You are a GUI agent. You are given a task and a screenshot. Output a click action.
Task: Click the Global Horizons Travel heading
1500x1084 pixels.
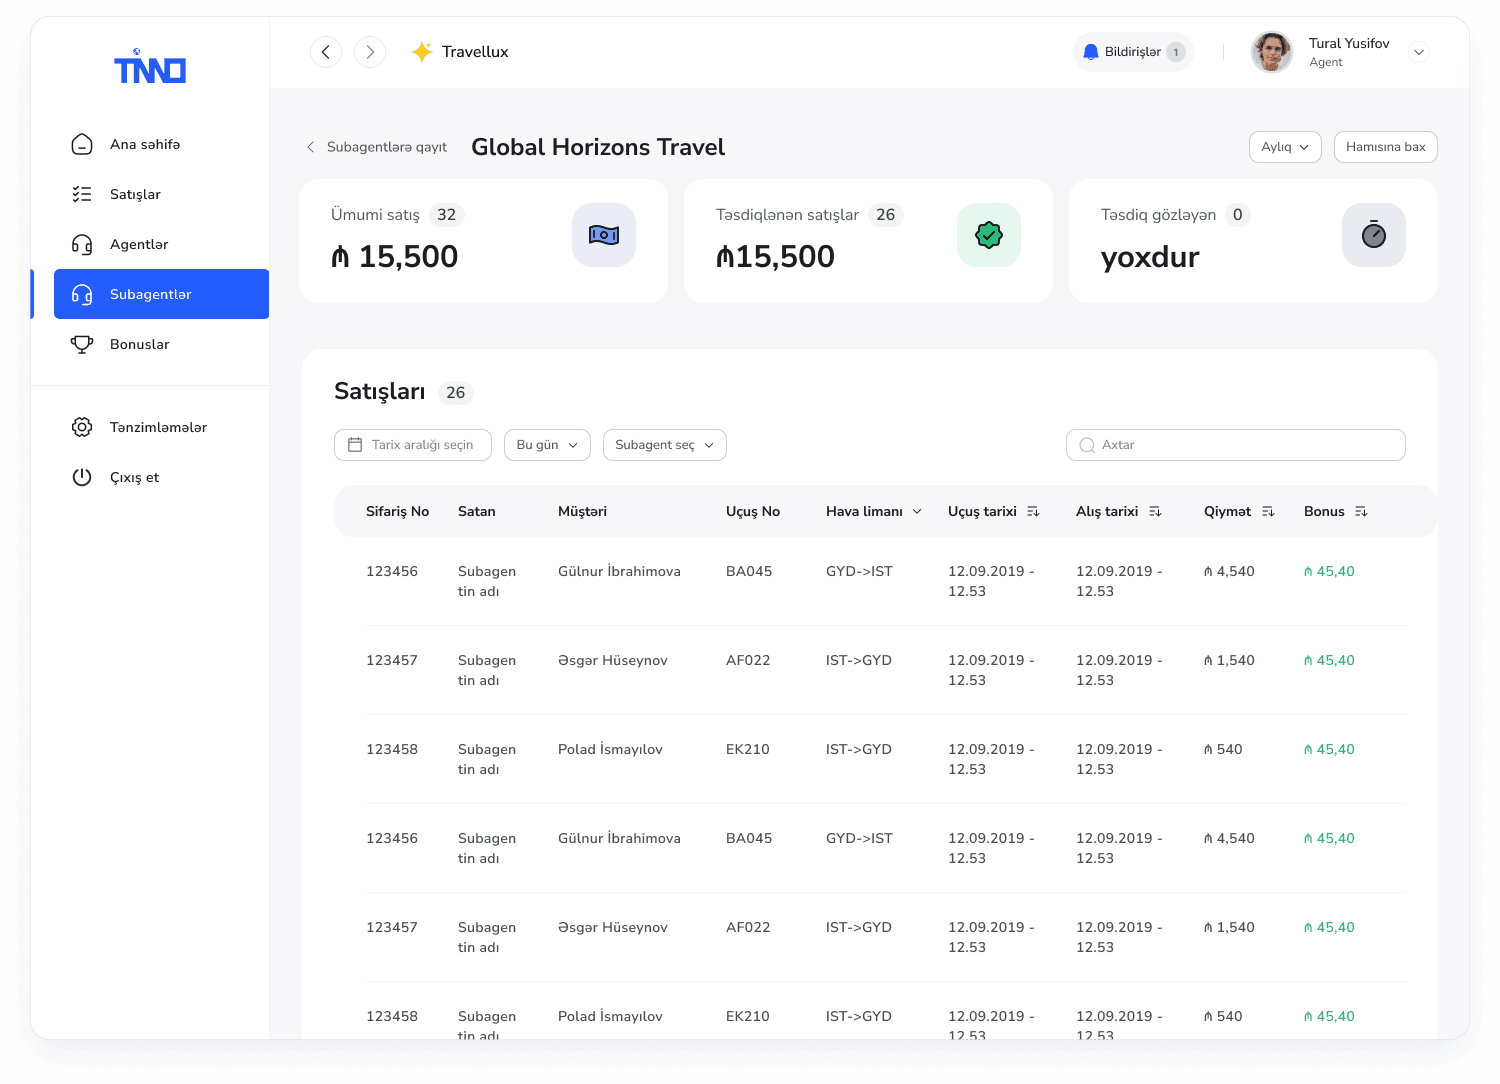[598, 147]
